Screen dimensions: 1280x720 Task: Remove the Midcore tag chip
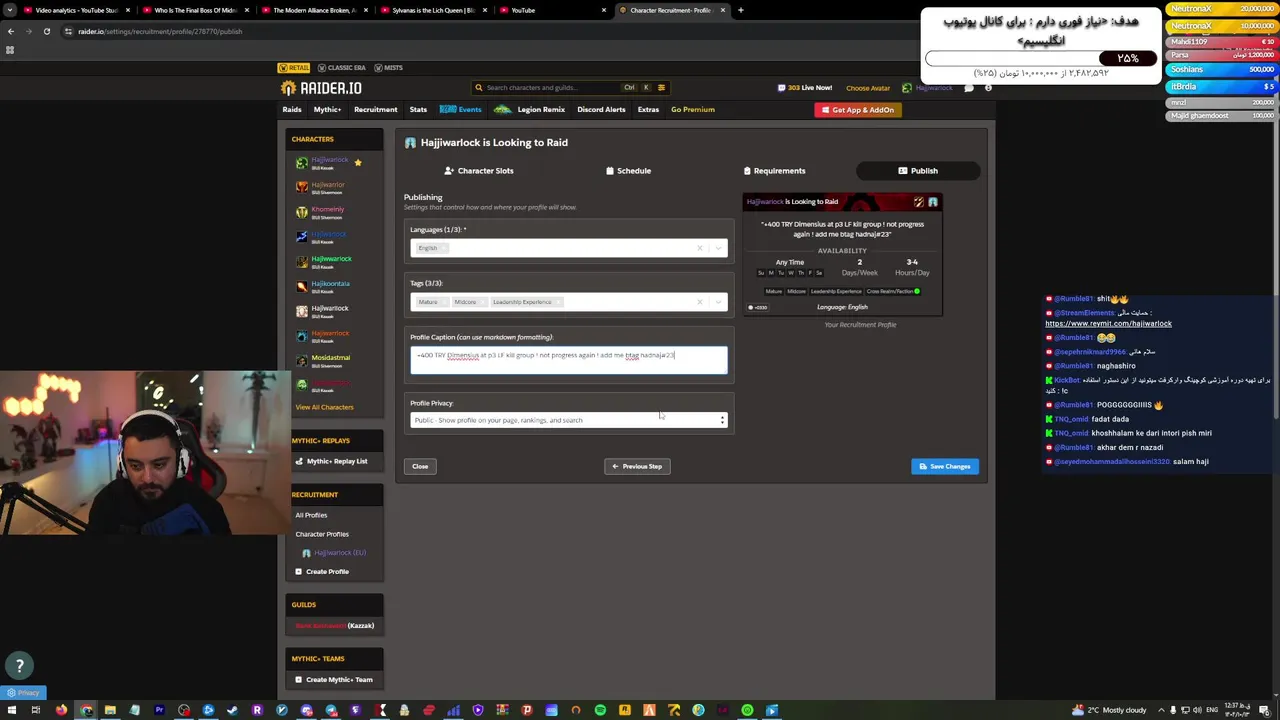[482, 302]
